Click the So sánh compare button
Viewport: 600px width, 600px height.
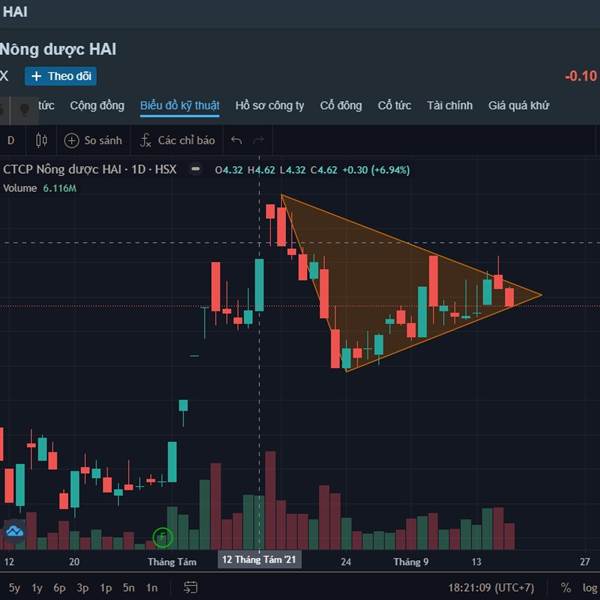[x=93, y=140]
